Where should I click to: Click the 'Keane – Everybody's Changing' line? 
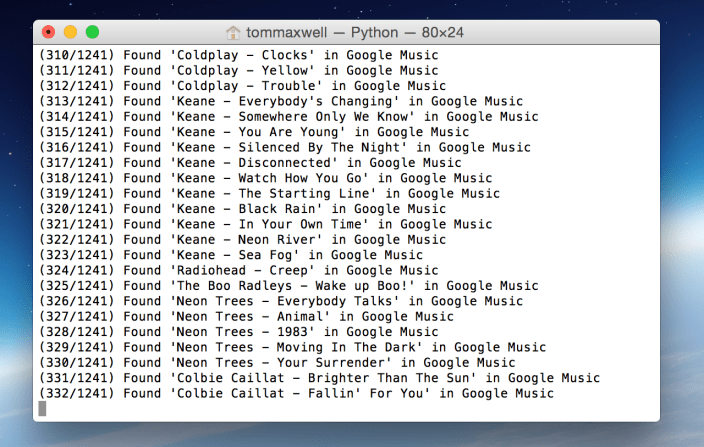click(x=280, y=101)
